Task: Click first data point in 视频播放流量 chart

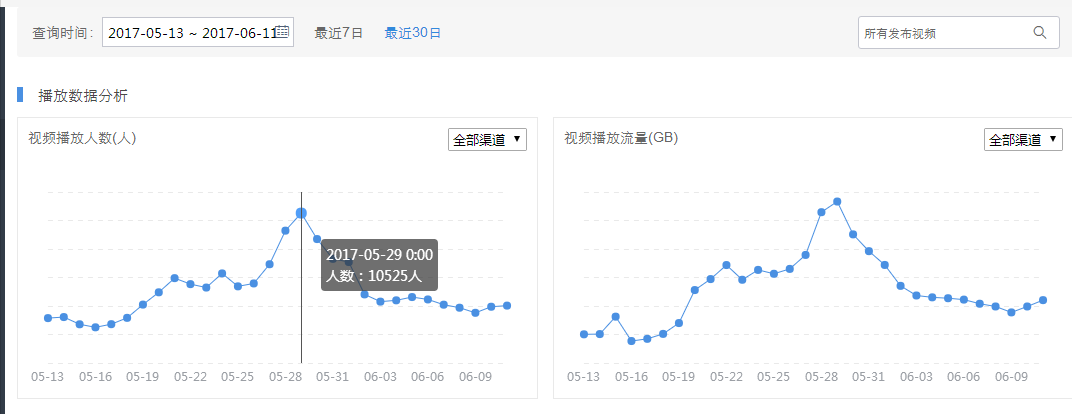Action: tap(584, 334)
